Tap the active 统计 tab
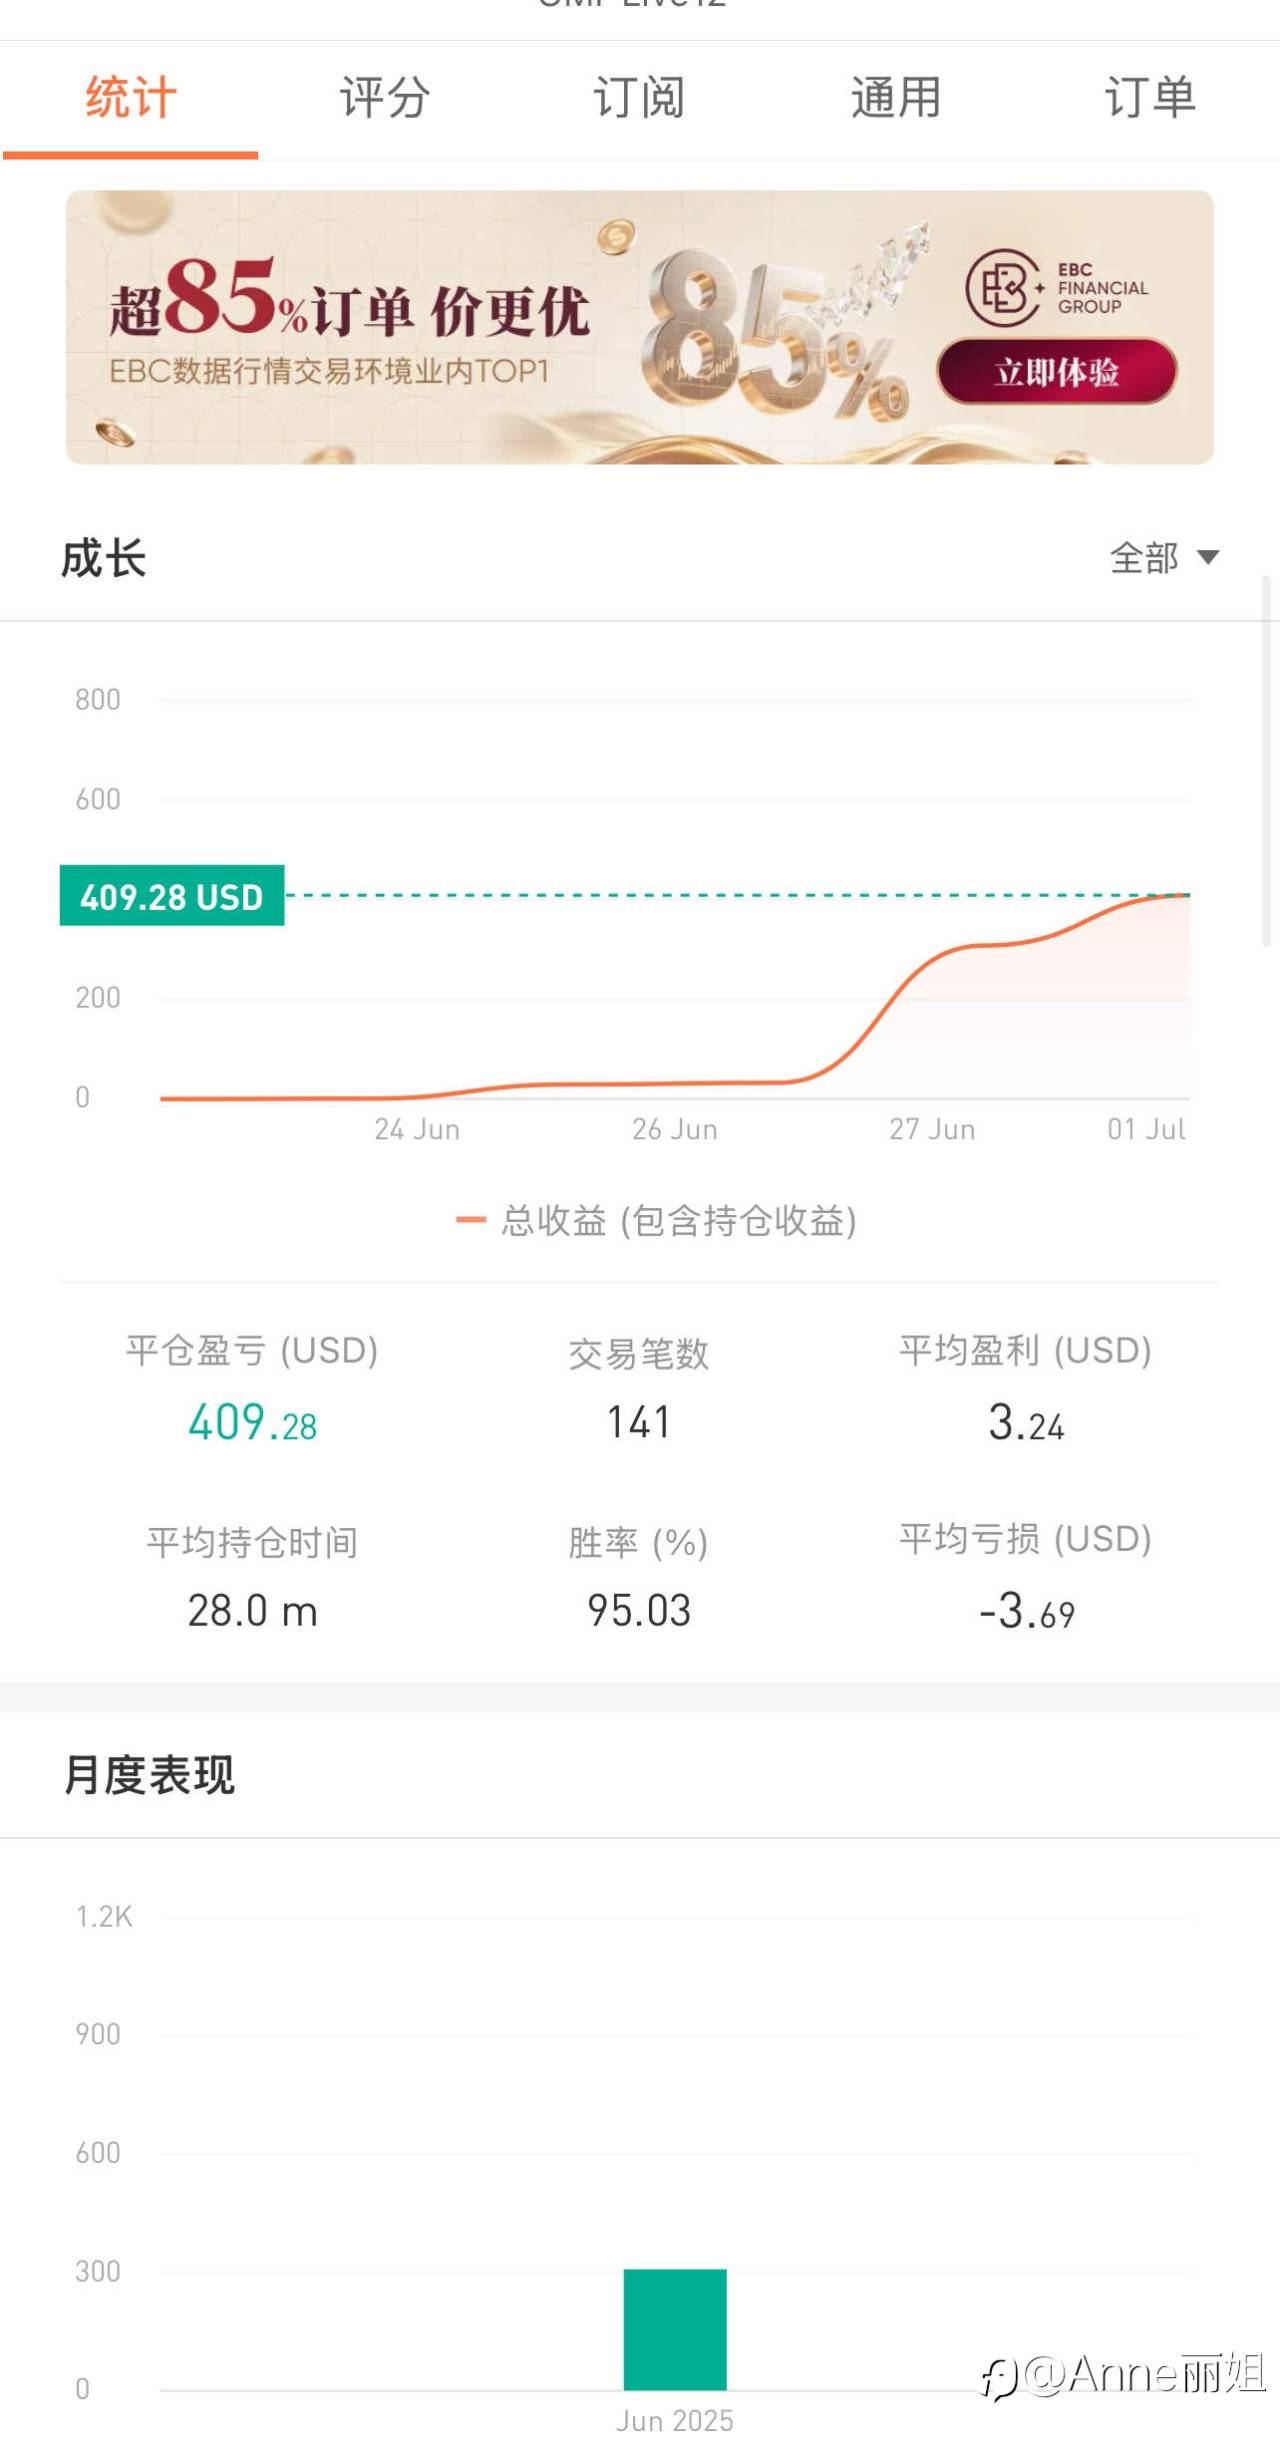 pyautogui.click(x=131, y=98)
